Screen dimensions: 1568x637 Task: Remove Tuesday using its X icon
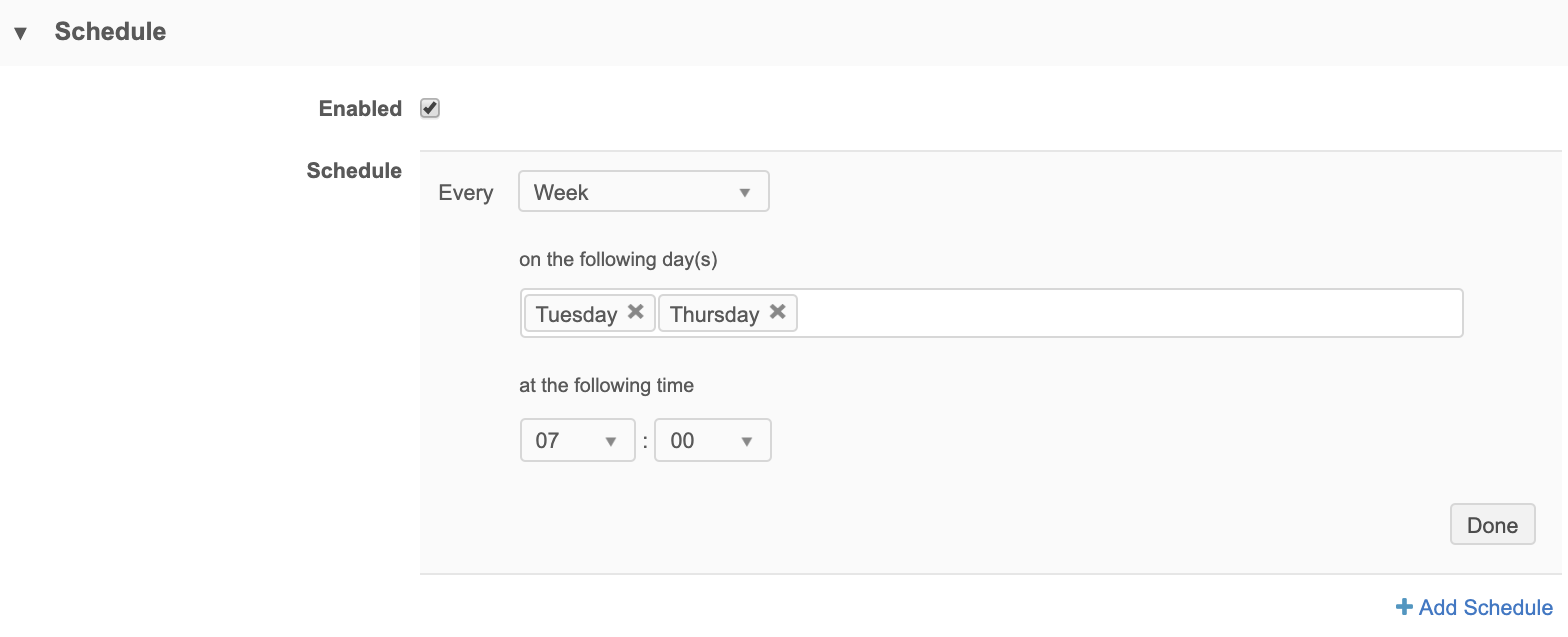coord(635,312)
